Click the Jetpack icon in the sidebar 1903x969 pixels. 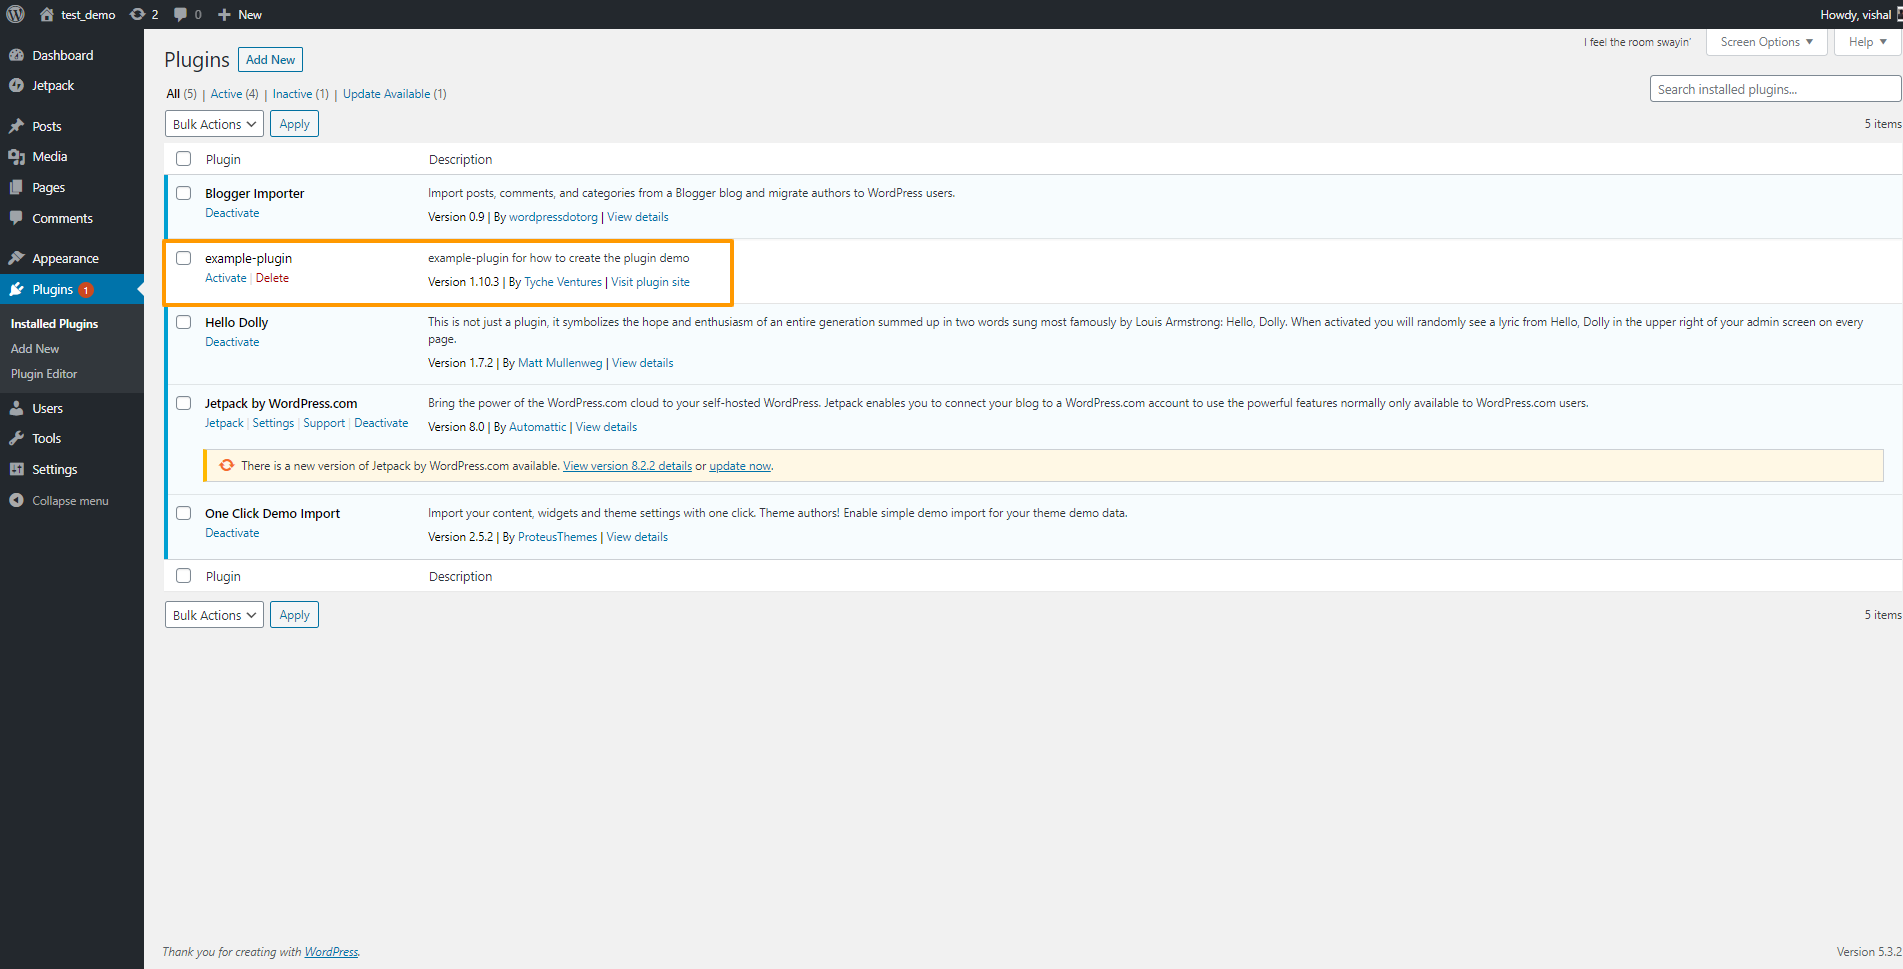[16, 85]
